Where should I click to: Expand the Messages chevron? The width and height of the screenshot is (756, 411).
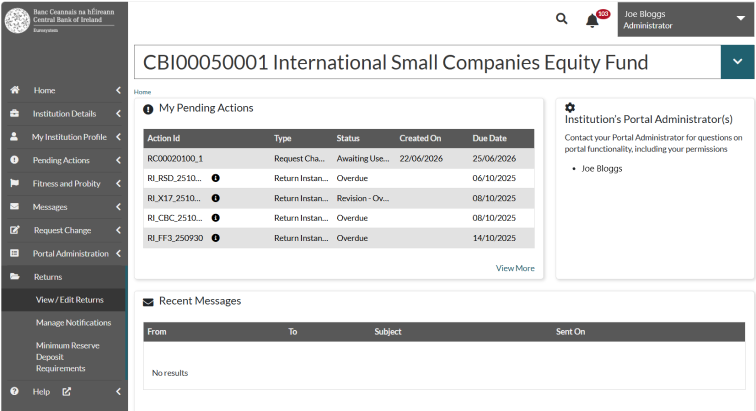pyautogui.click(x=118, y=206)
